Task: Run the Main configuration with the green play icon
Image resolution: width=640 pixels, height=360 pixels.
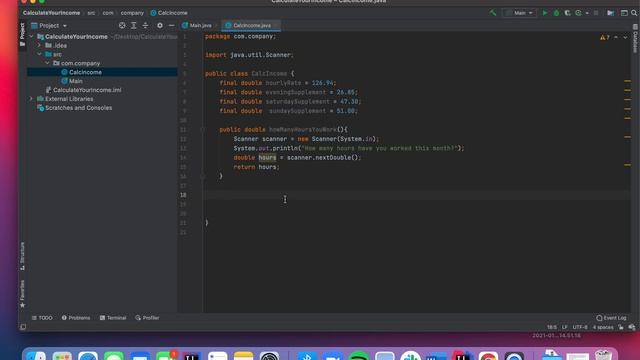Action: (544, 13)
